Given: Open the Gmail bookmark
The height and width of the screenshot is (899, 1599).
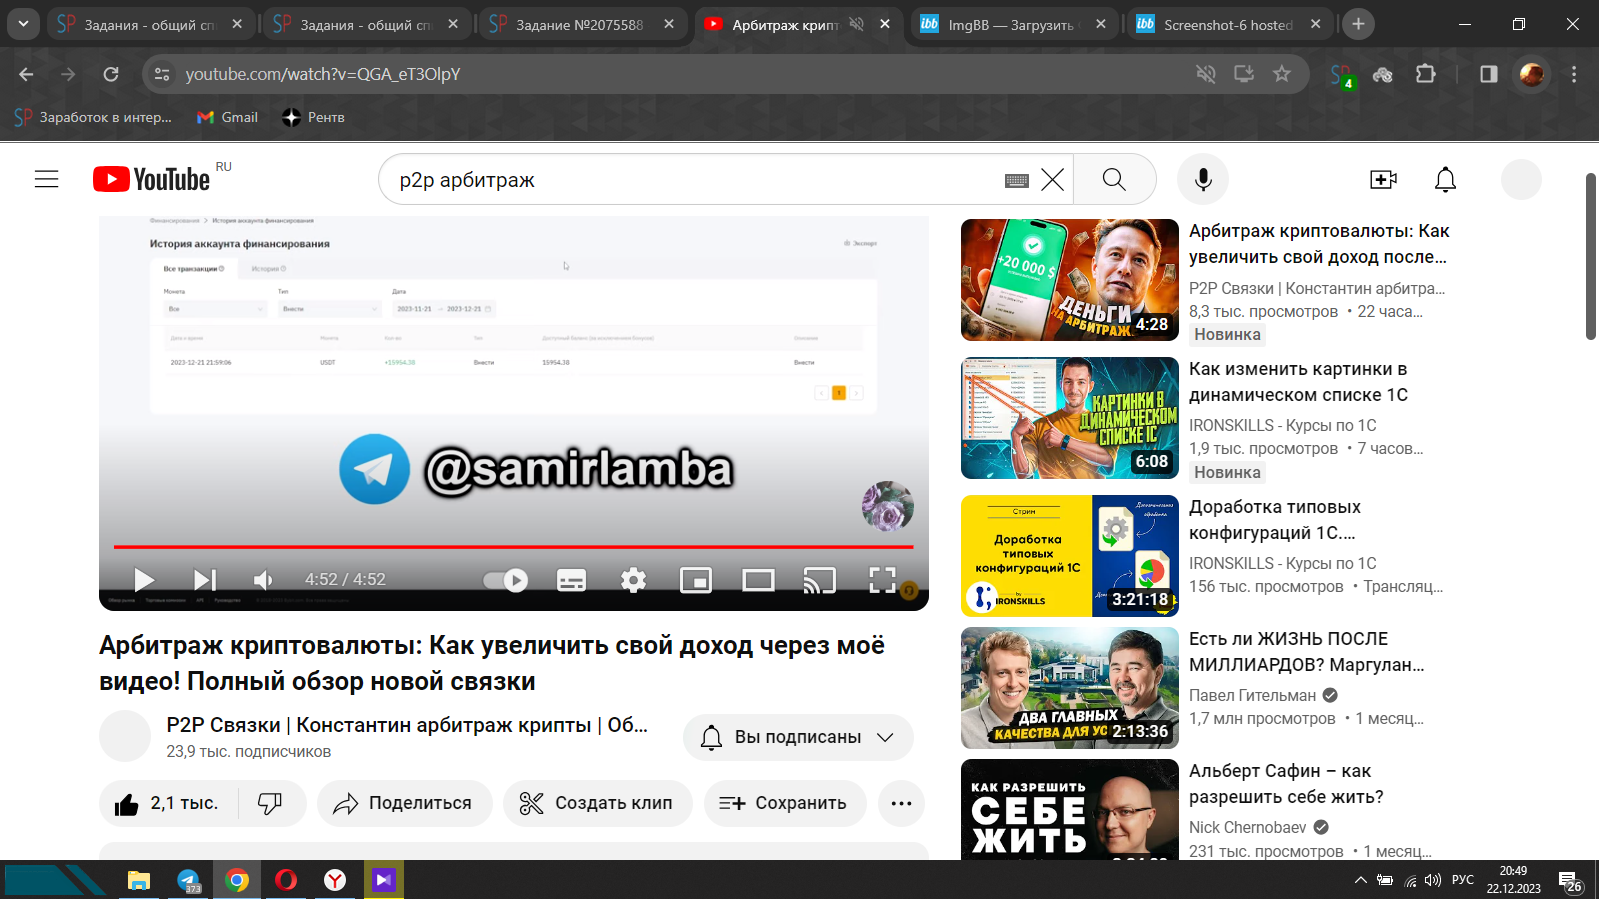Looking at the screenshot, I should click(x=227, y=117).
